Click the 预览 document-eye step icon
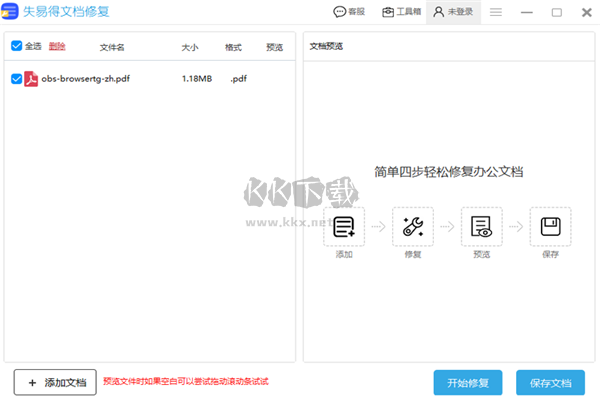Screen dimensions: 600x399 (x=482, y=226)
